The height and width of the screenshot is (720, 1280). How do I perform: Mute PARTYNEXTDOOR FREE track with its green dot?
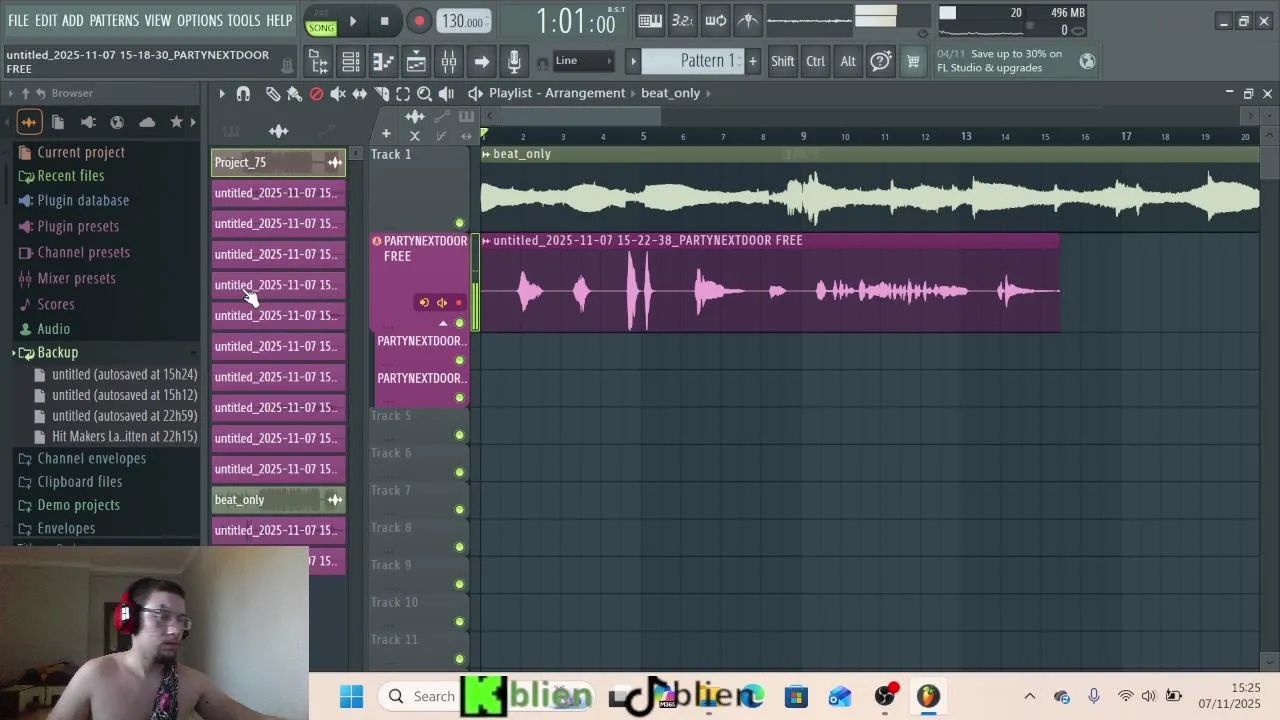[460, 323]
